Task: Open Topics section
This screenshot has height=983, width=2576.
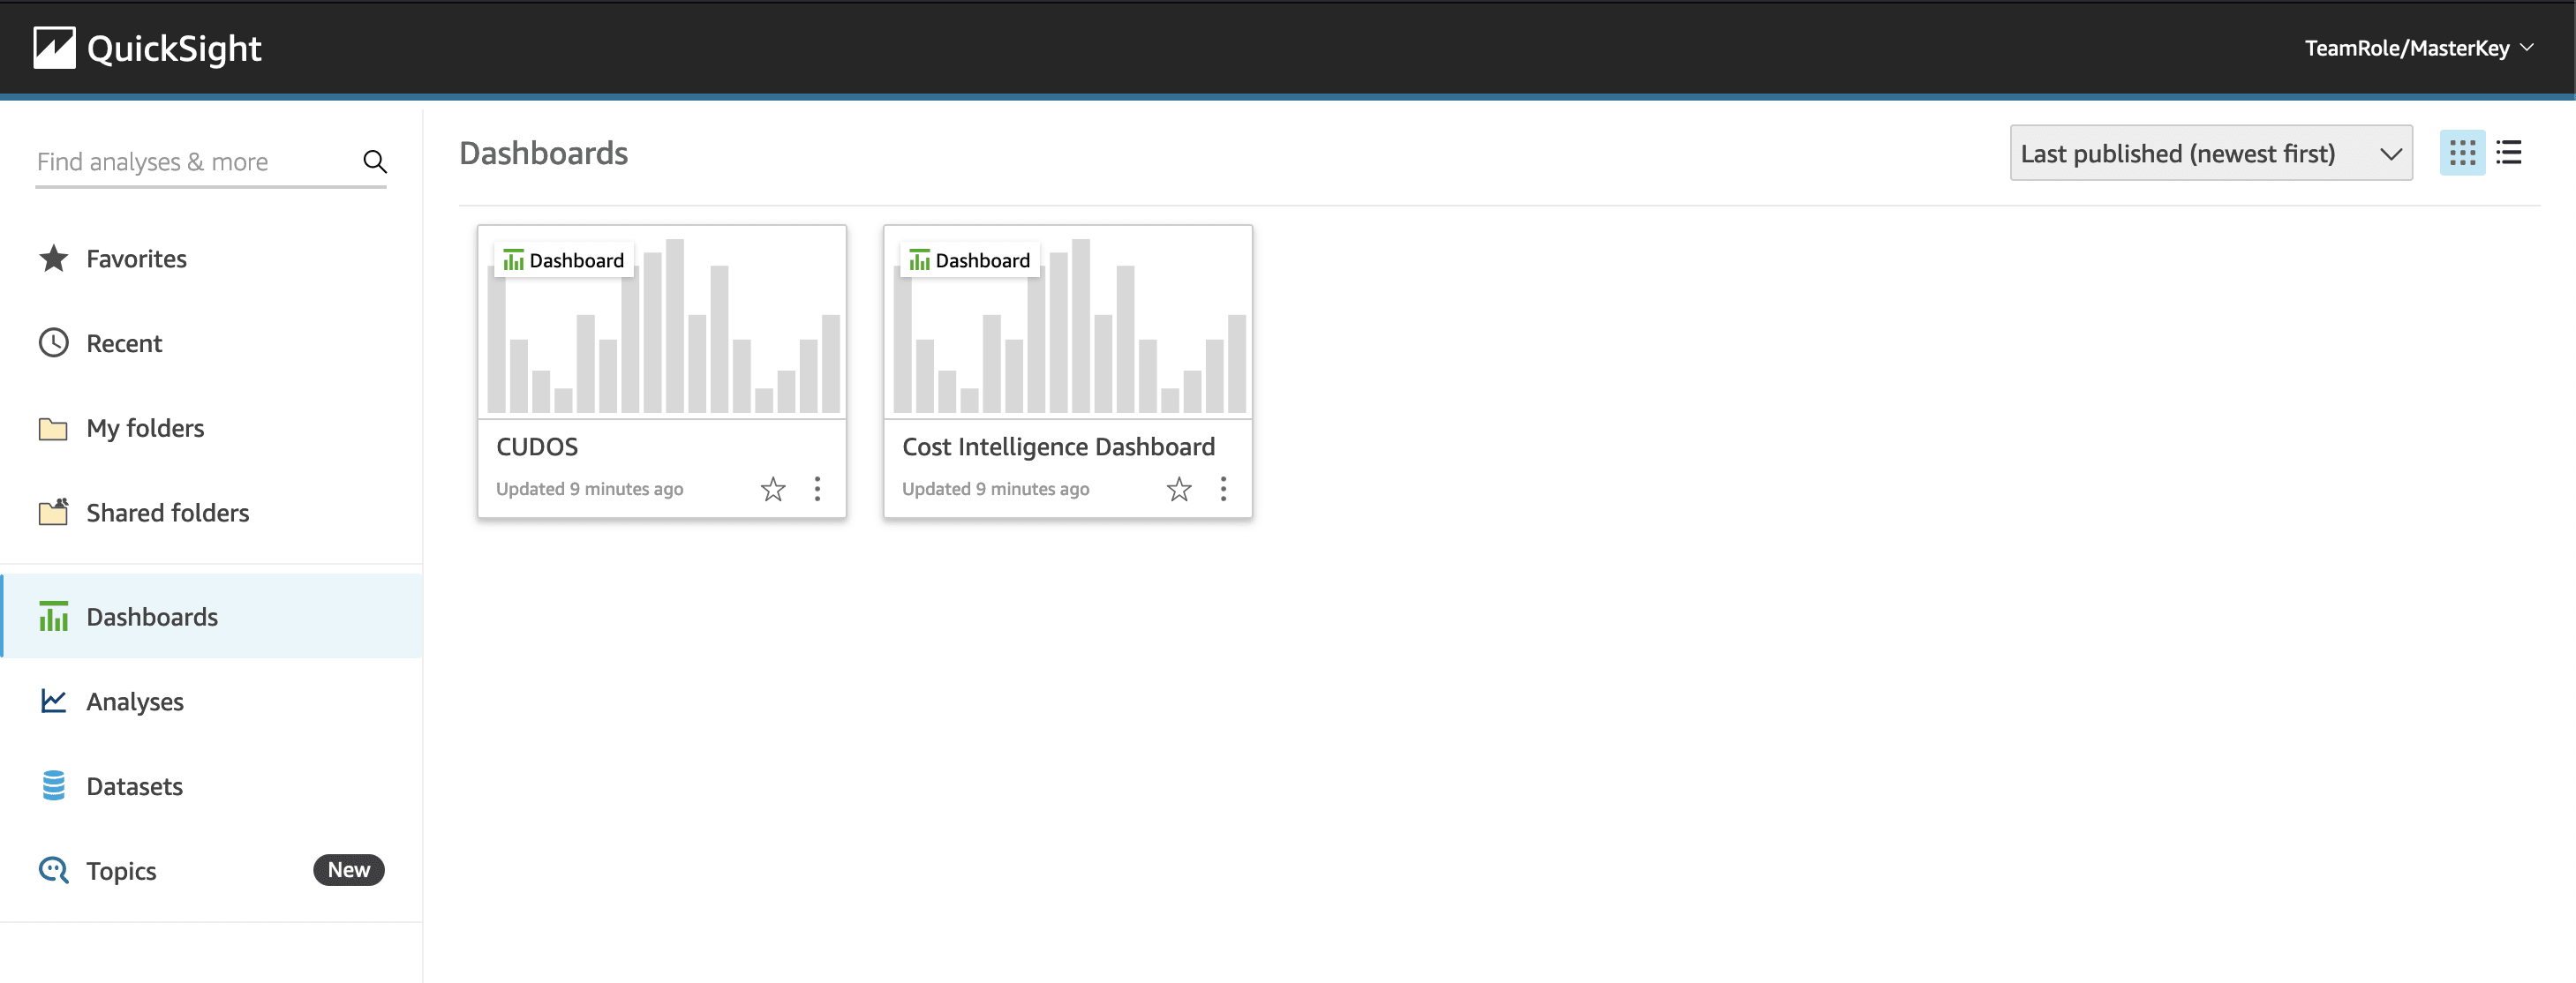Action: coord(211,871)
